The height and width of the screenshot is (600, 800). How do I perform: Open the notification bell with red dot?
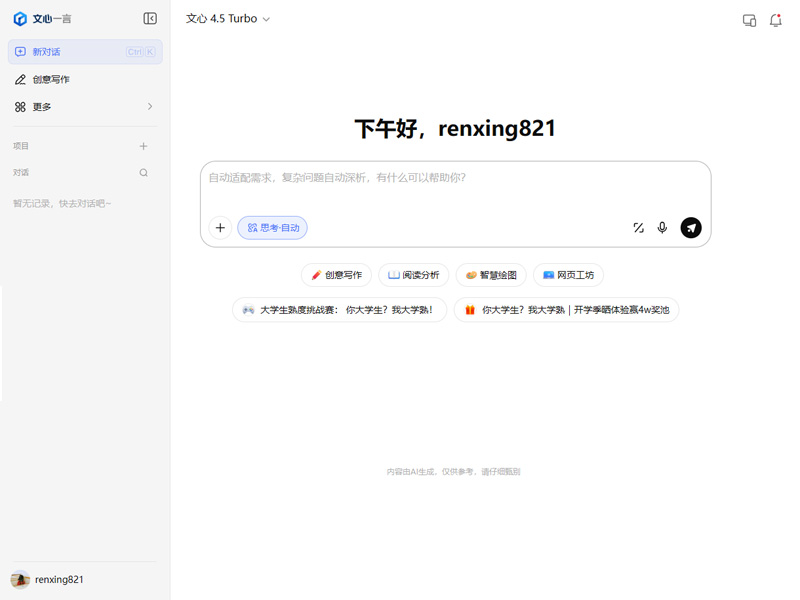[775, 19]
